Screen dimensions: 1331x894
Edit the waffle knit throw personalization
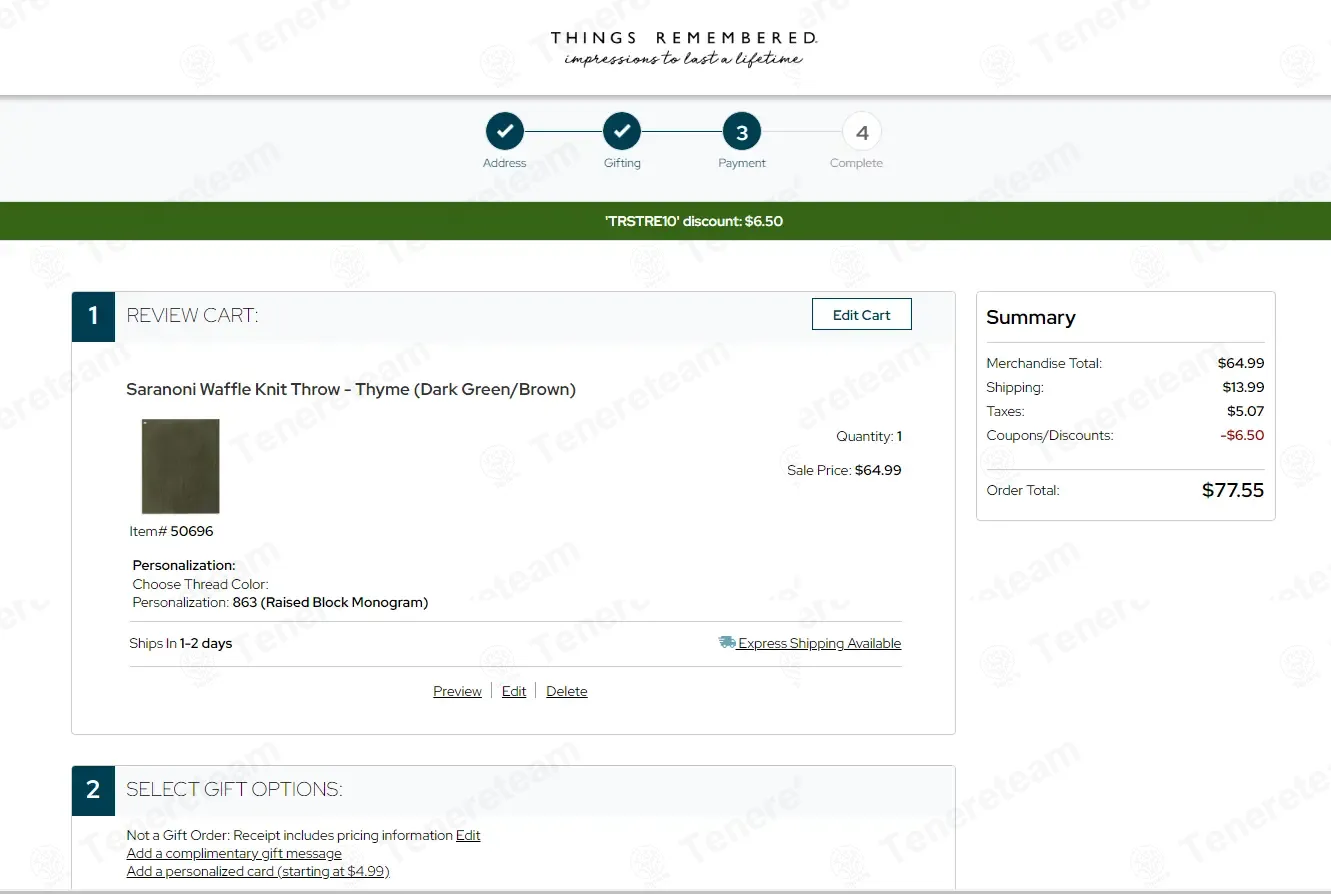click(x=514, y=691)
